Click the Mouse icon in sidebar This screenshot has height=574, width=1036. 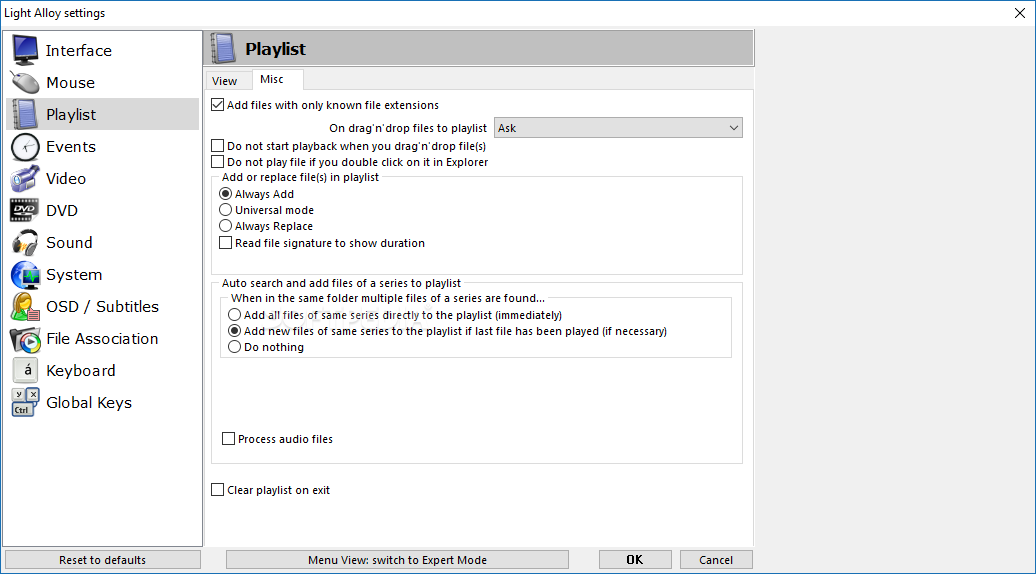(25, 83)
